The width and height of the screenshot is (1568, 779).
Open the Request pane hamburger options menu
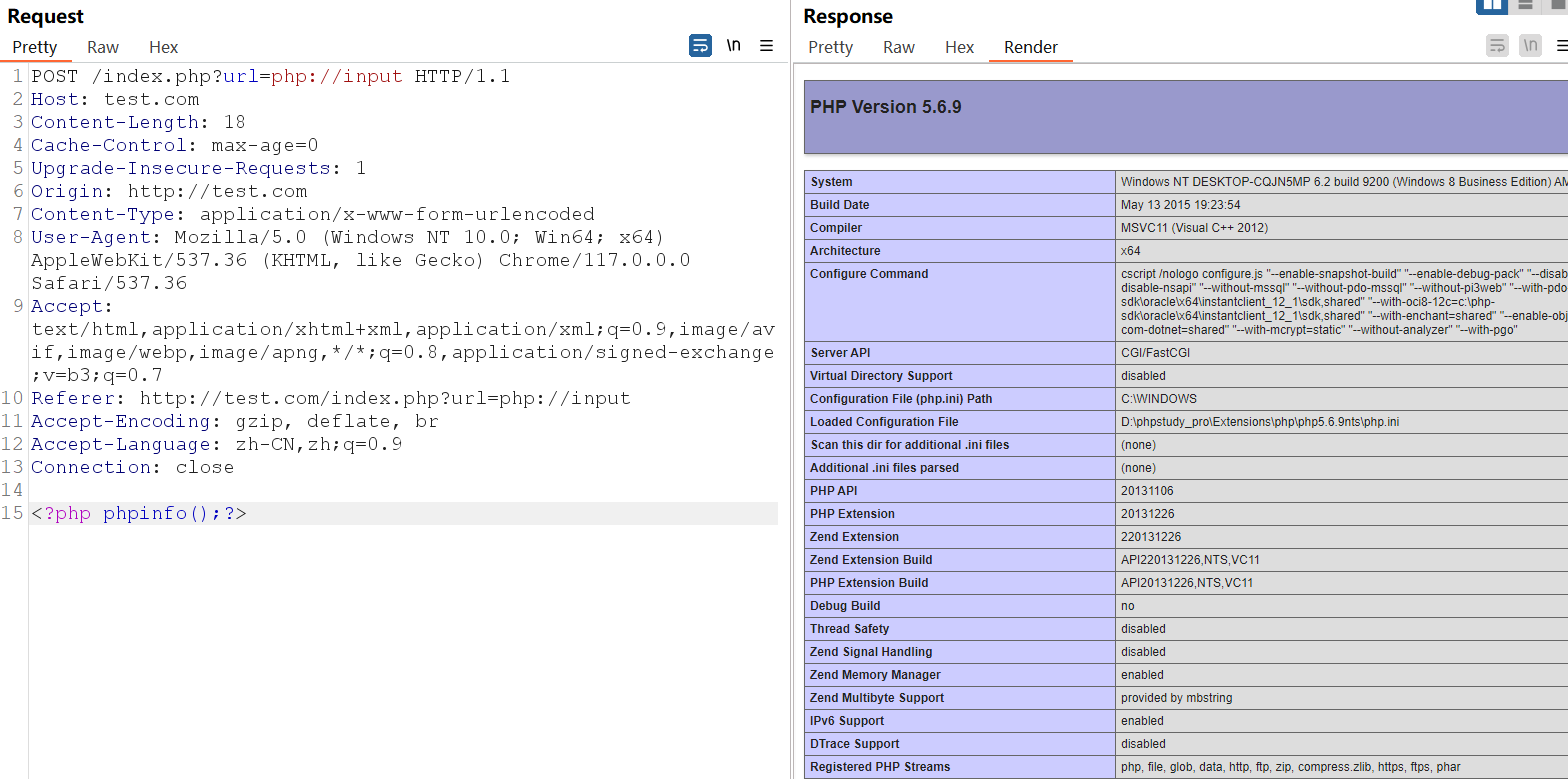pyautogui.click(x=767, y=46)
